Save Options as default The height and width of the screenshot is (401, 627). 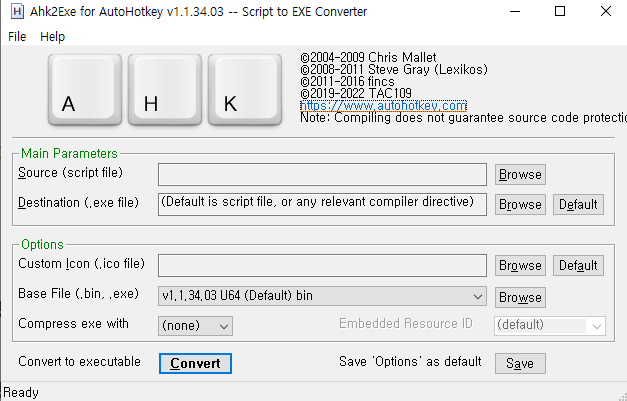[520, 363]
